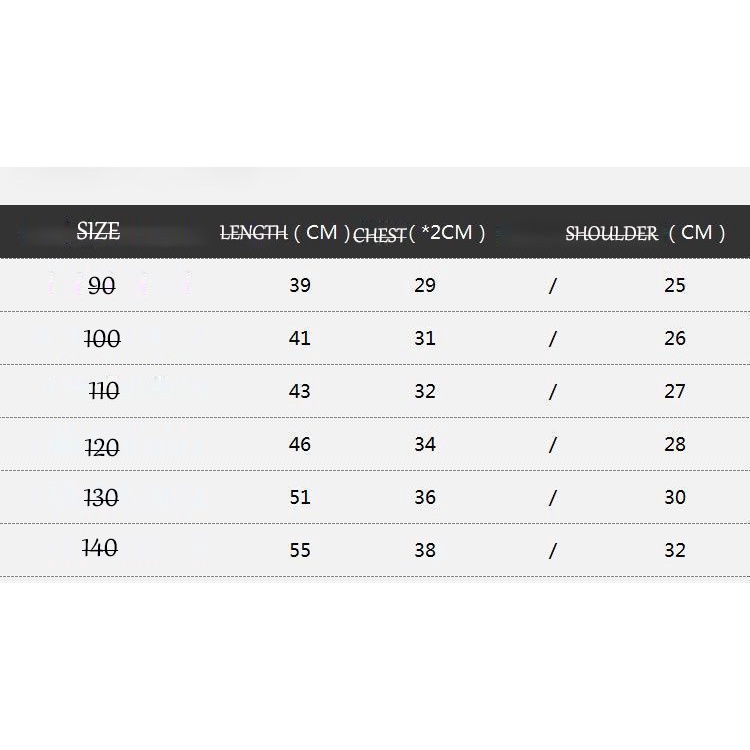This screenshot has width=750, height=750.
Task: Select size 110 in the size column
Action: (104, 392)
